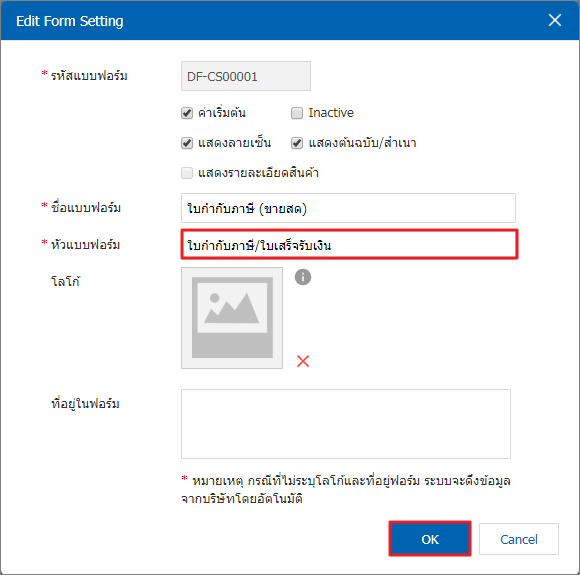Click the โลโก้ label
The width and height of the screenshot is (580, 575).
coord(65,281)
